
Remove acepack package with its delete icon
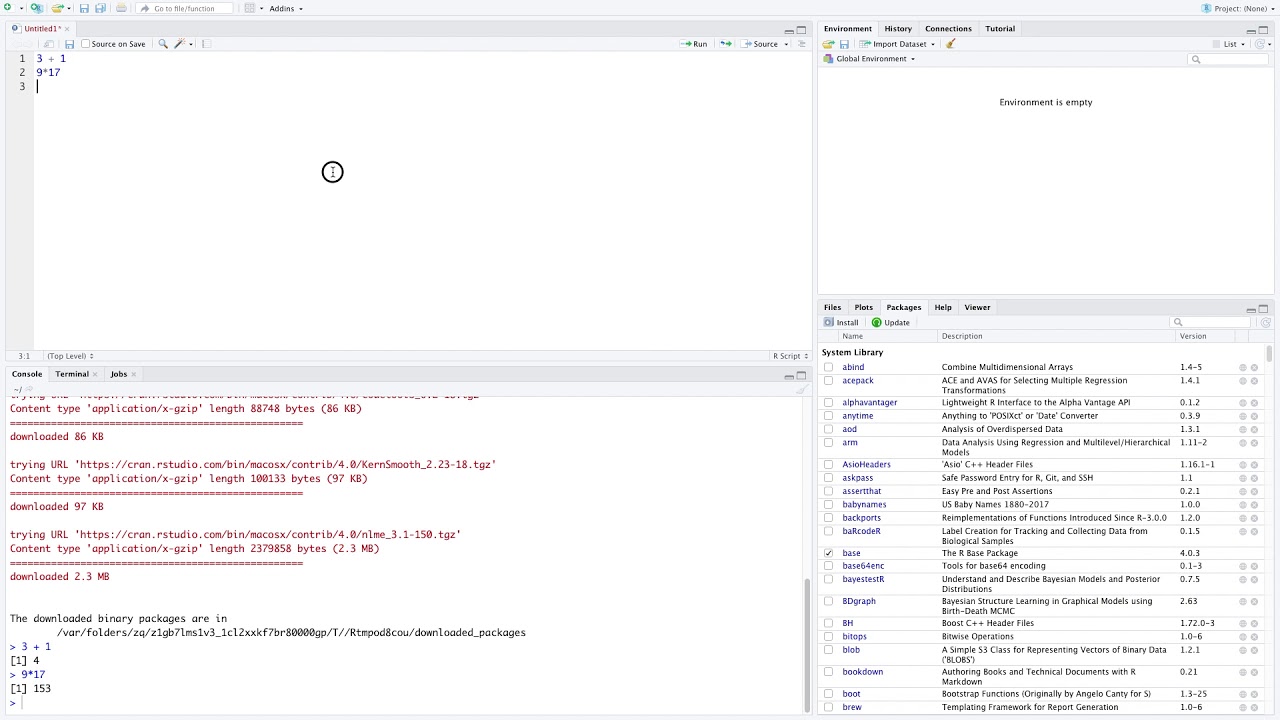(1254, 381)
